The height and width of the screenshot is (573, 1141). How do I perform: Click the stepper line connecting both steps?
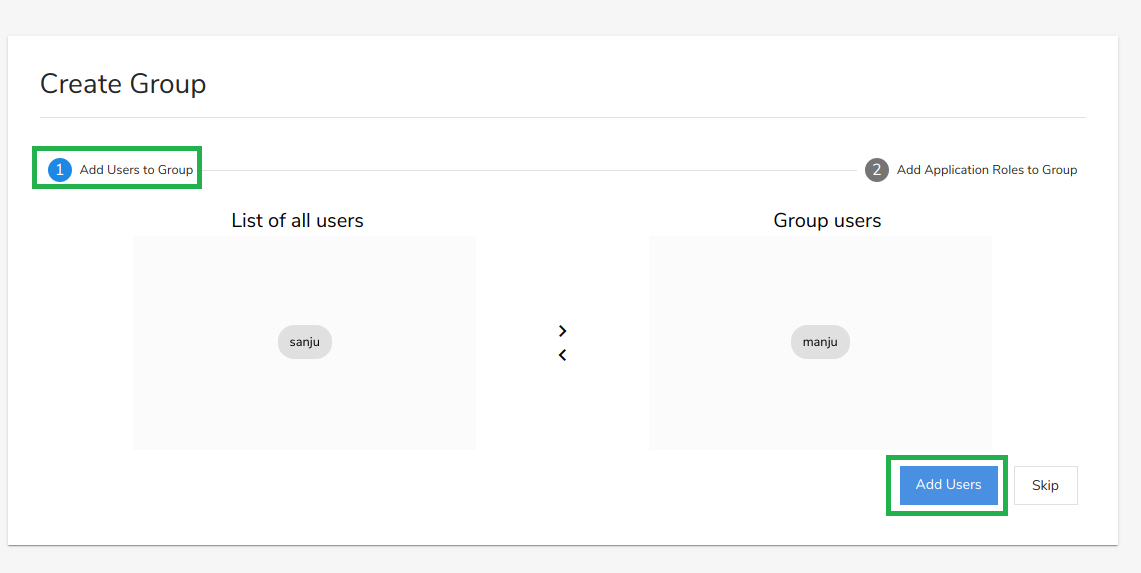[x=530, y=171]
